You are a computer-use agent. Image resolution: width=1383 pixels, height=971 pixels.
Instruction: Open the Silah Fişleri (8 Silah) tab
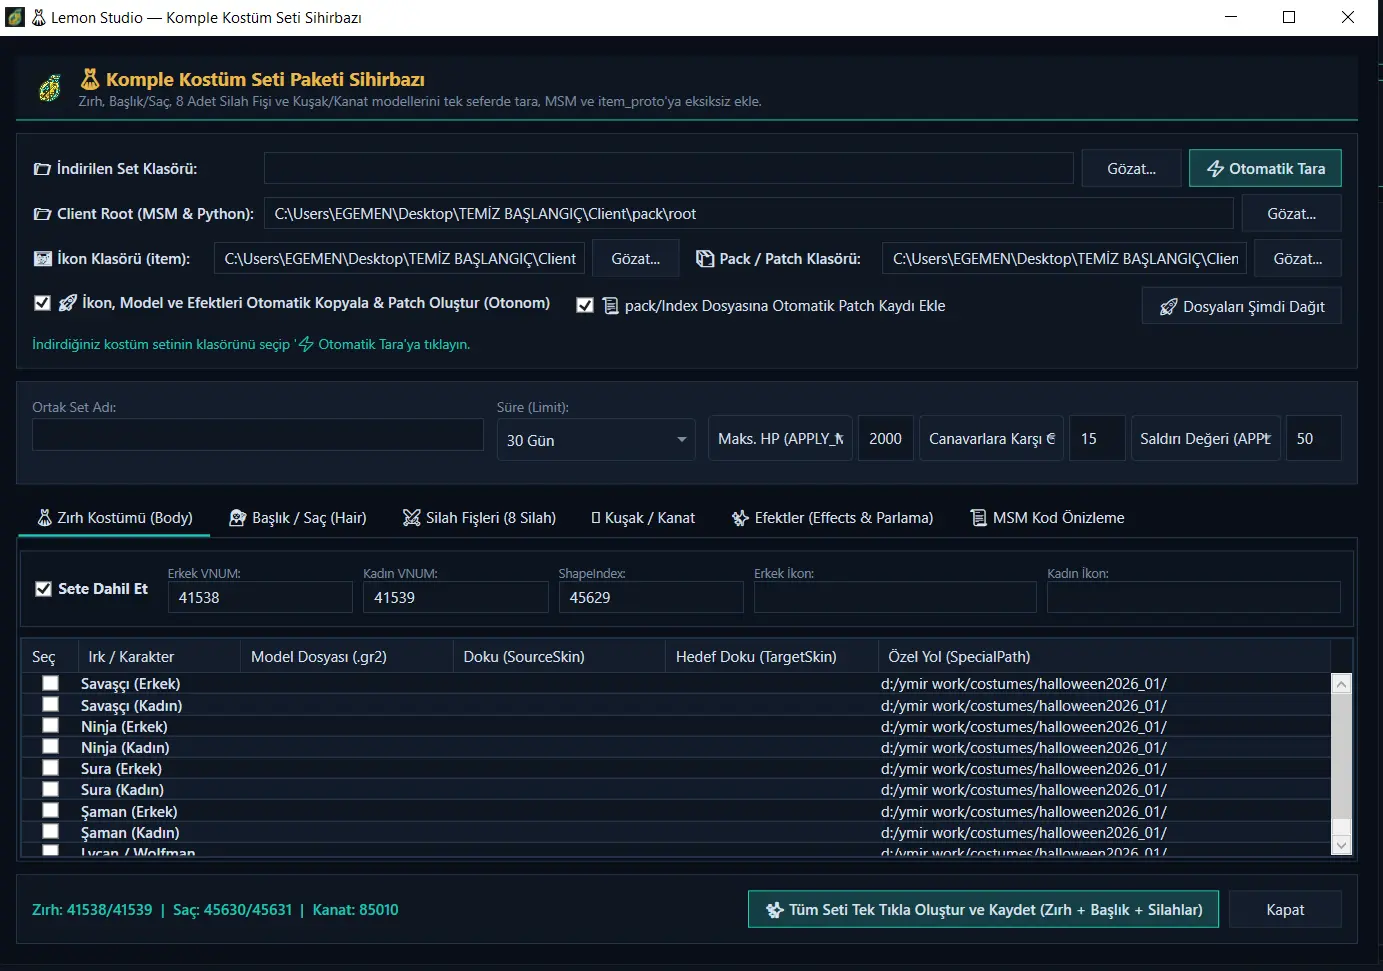click(479, 518)
